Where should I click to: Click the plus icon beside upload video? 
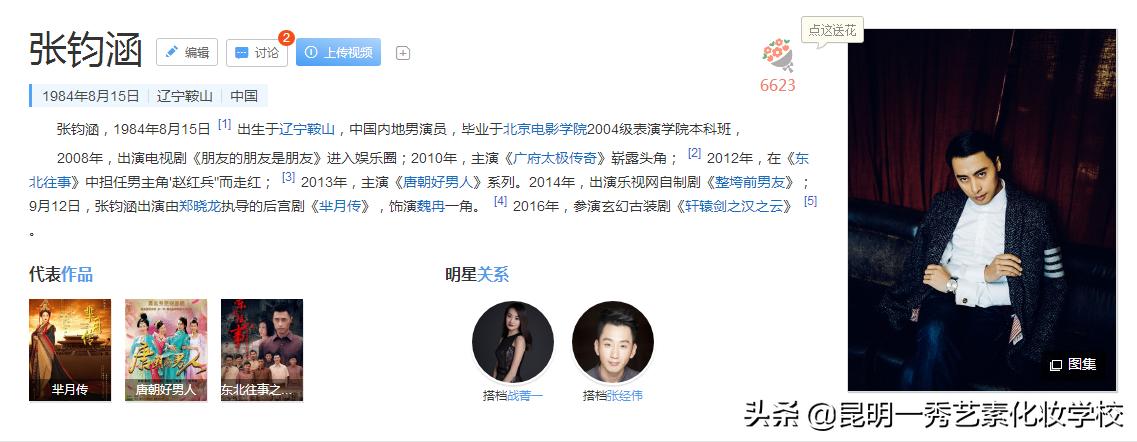pos(403,53)
